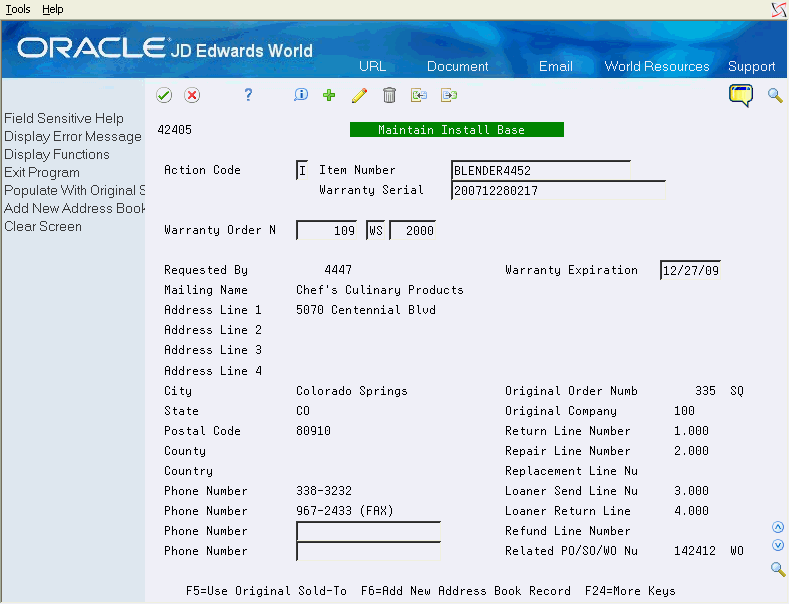The height and width of the screenshot is (604, 789).
Task: Click Chef's Culinary Products mailing name
Action: coord(380,290)
